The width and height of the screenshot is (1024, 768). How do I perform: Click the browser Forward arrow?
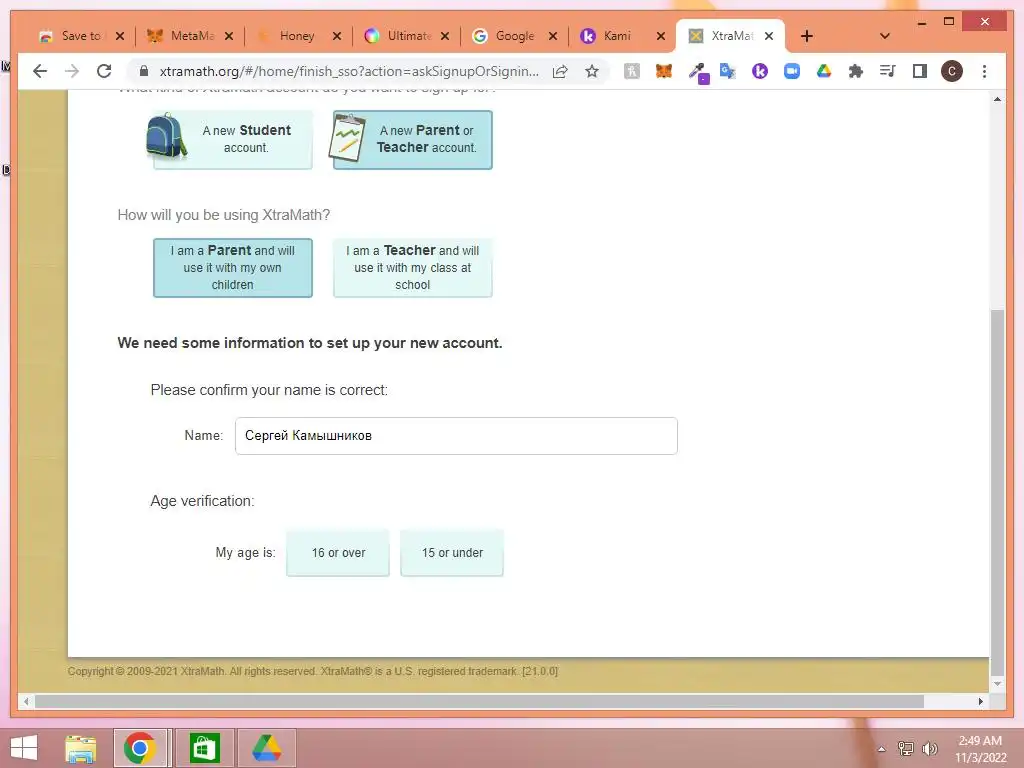pos(72,71)
